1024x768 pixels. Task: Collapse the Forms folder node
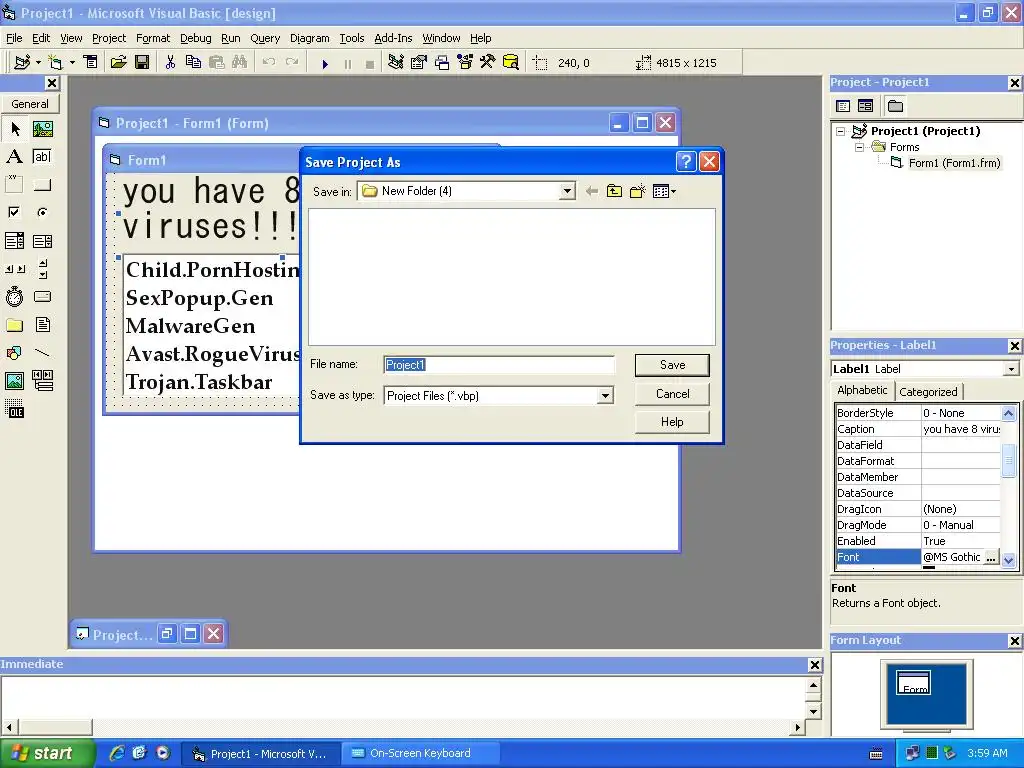[x=859, y=148]
